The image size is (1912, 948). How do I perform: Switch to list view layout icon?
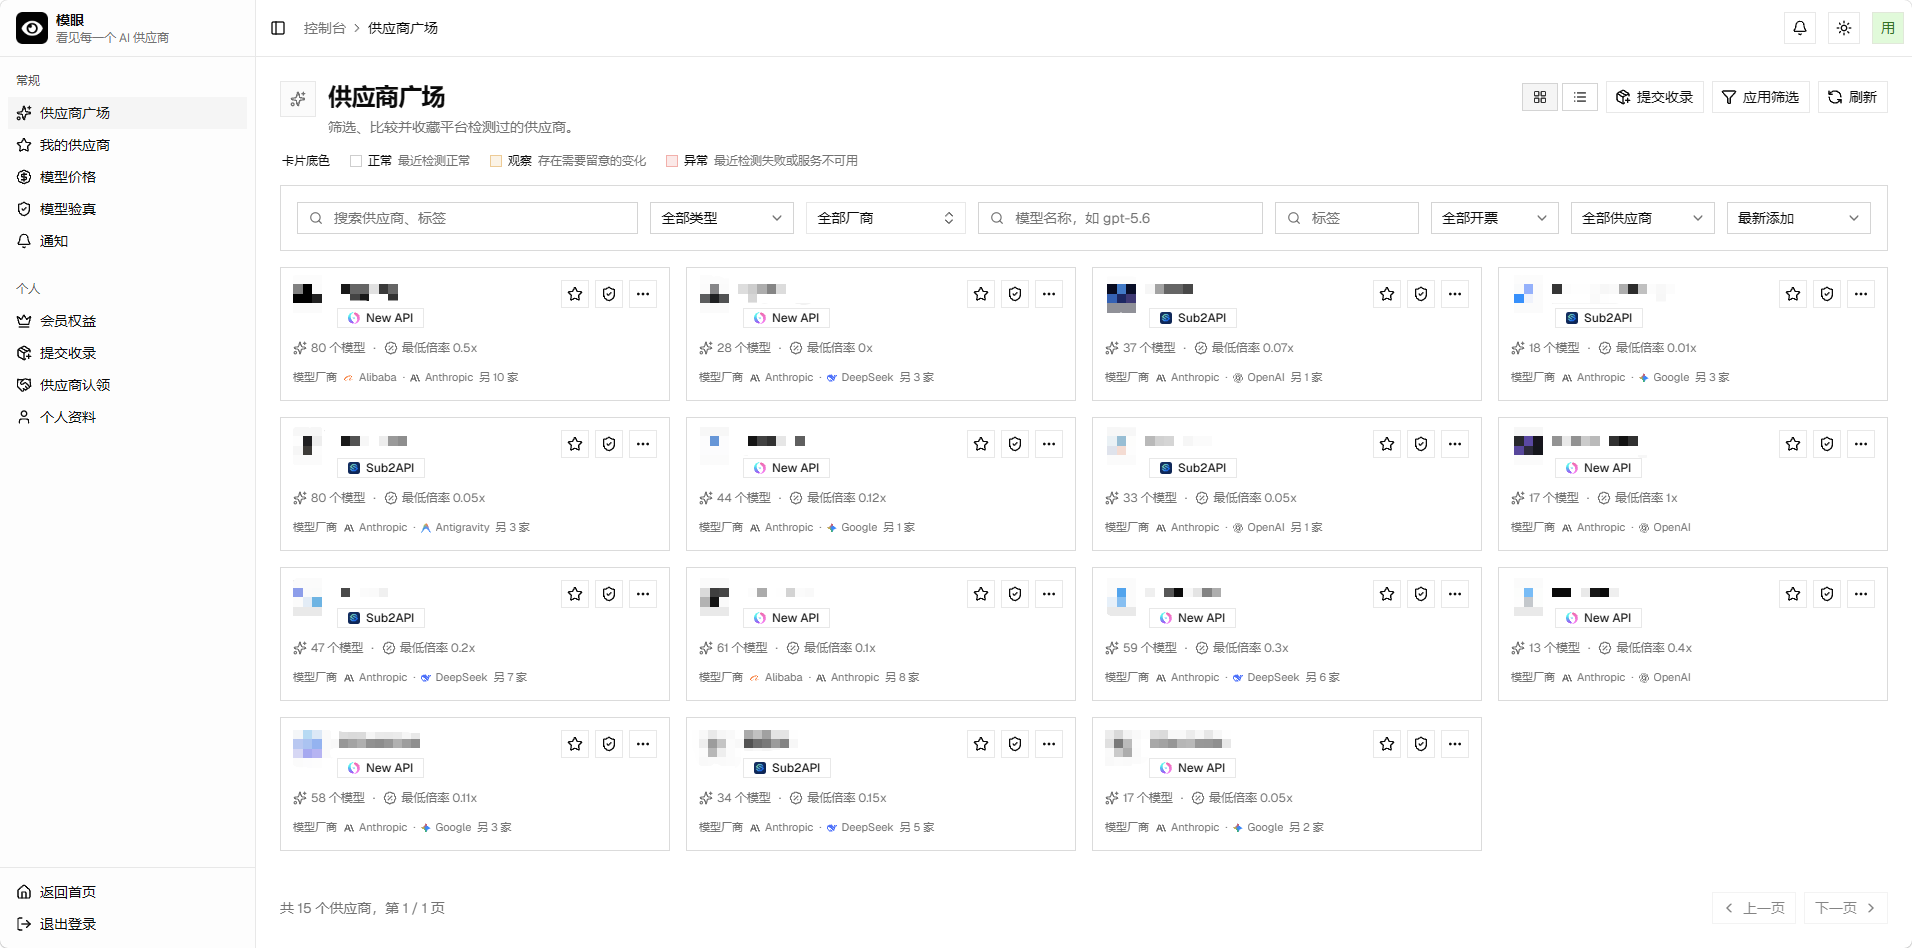1580,97
